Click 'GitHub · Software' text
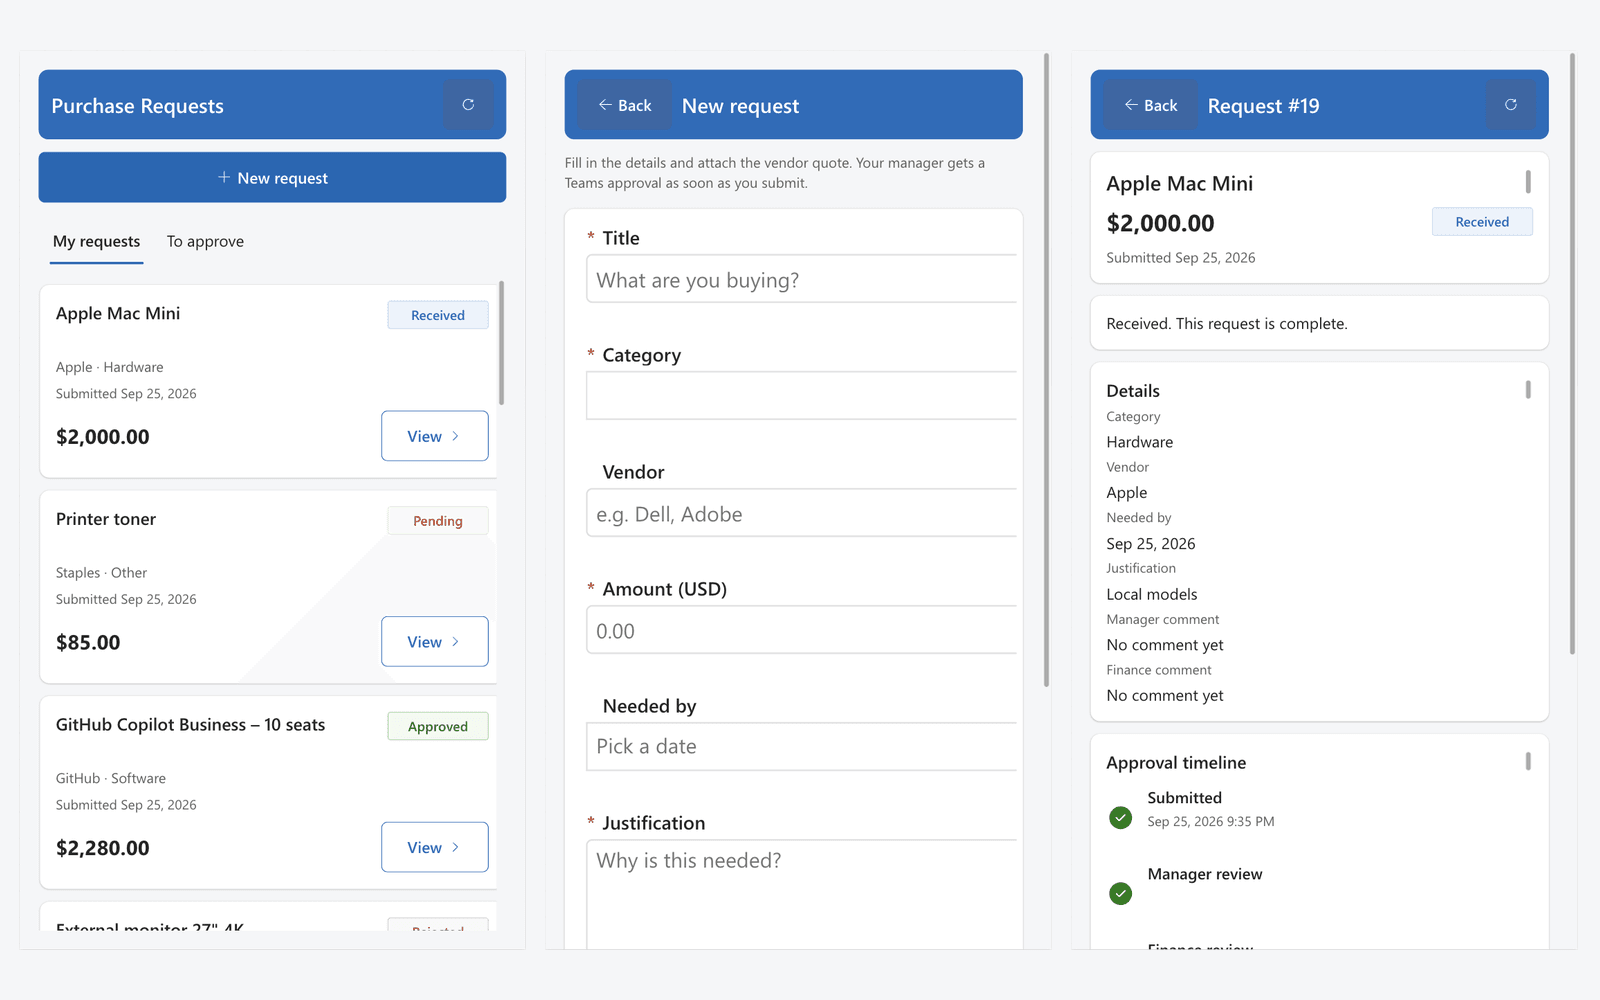Image resolution: width=1600 pixels, height=1000 pixels. (x=111, y=778)
